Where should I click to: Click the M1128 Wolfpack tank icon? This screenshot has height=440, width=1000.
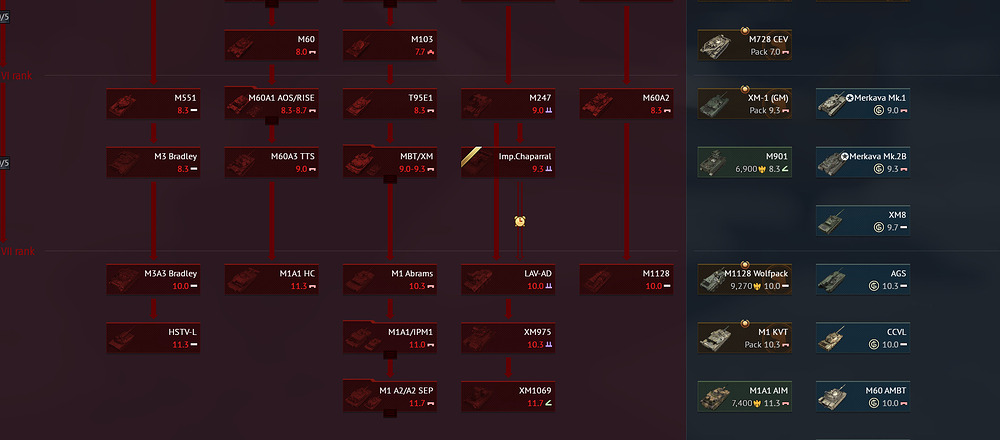[x=712, y=280]
